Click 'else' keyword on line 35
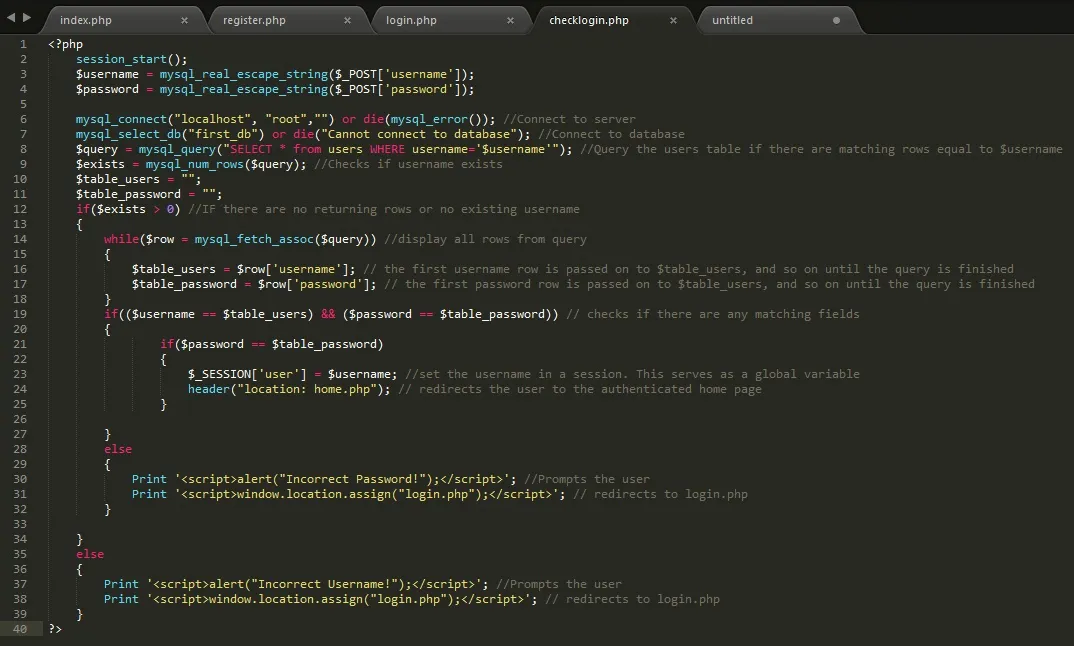1074x646 pixels. click(90, 554)
